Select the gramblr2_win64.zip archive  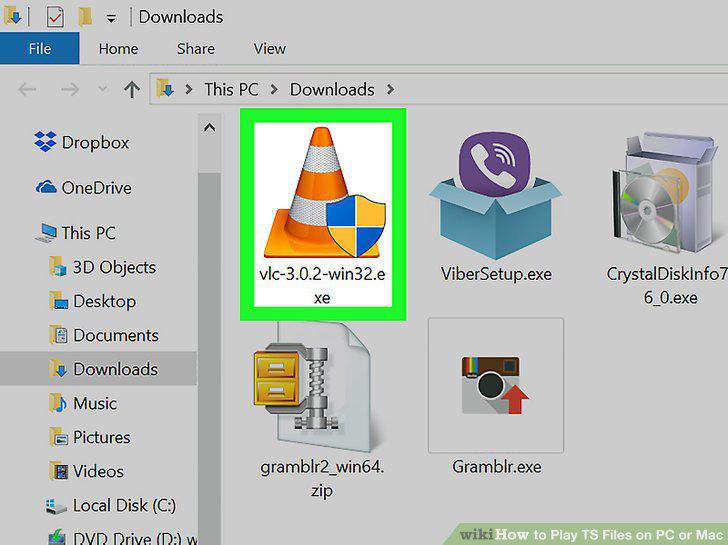tap(322, 410)
